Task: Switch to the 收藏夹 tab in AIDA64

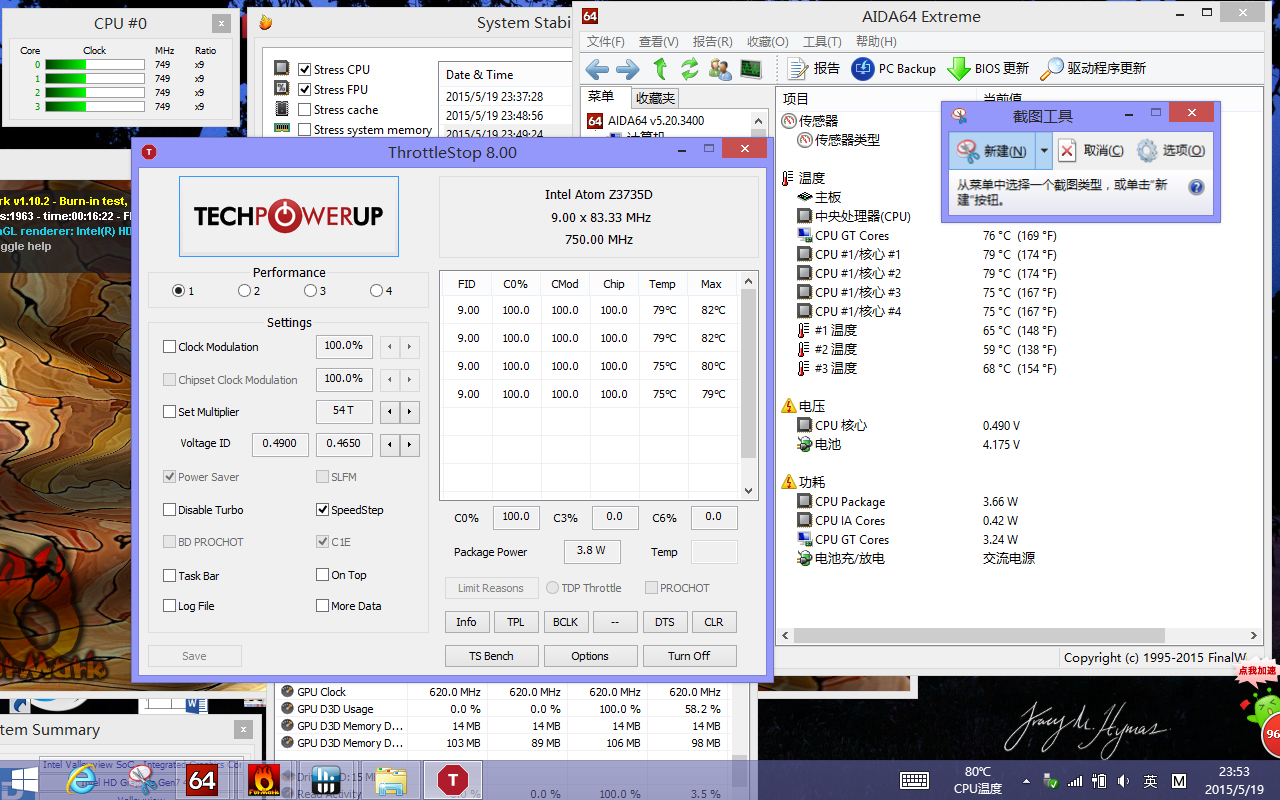Action: click(655, 98)
